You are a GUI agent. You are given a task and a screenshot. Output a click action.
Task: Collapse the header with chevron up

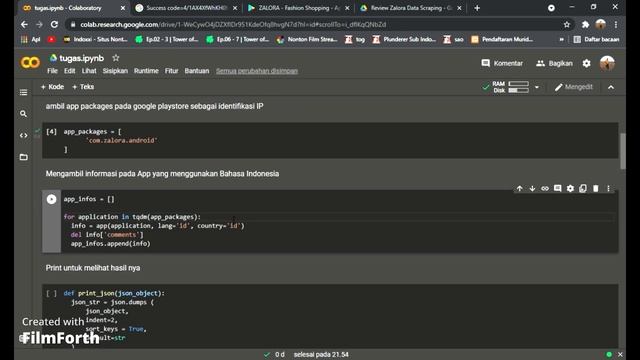pos(611,87)
